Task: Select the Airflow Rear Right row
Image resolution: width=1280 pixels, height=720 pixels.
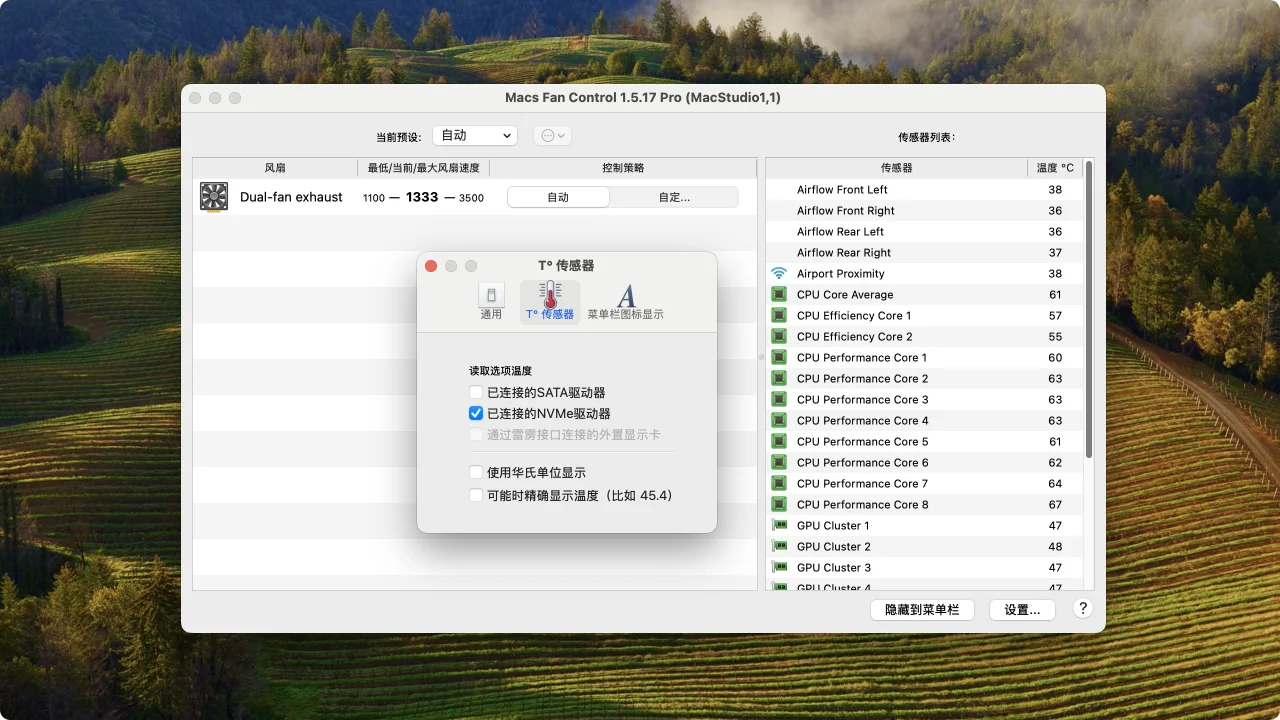Action: (924, 253)
